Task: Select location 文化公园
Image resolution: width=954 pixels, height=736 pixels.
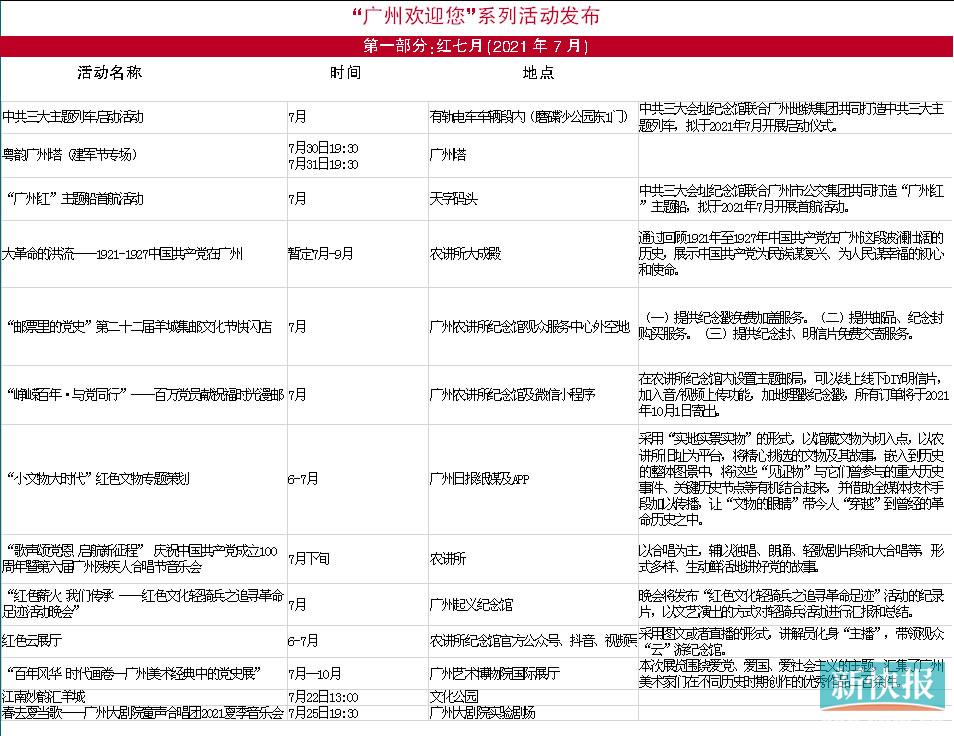Action: [x=454, y=696]
